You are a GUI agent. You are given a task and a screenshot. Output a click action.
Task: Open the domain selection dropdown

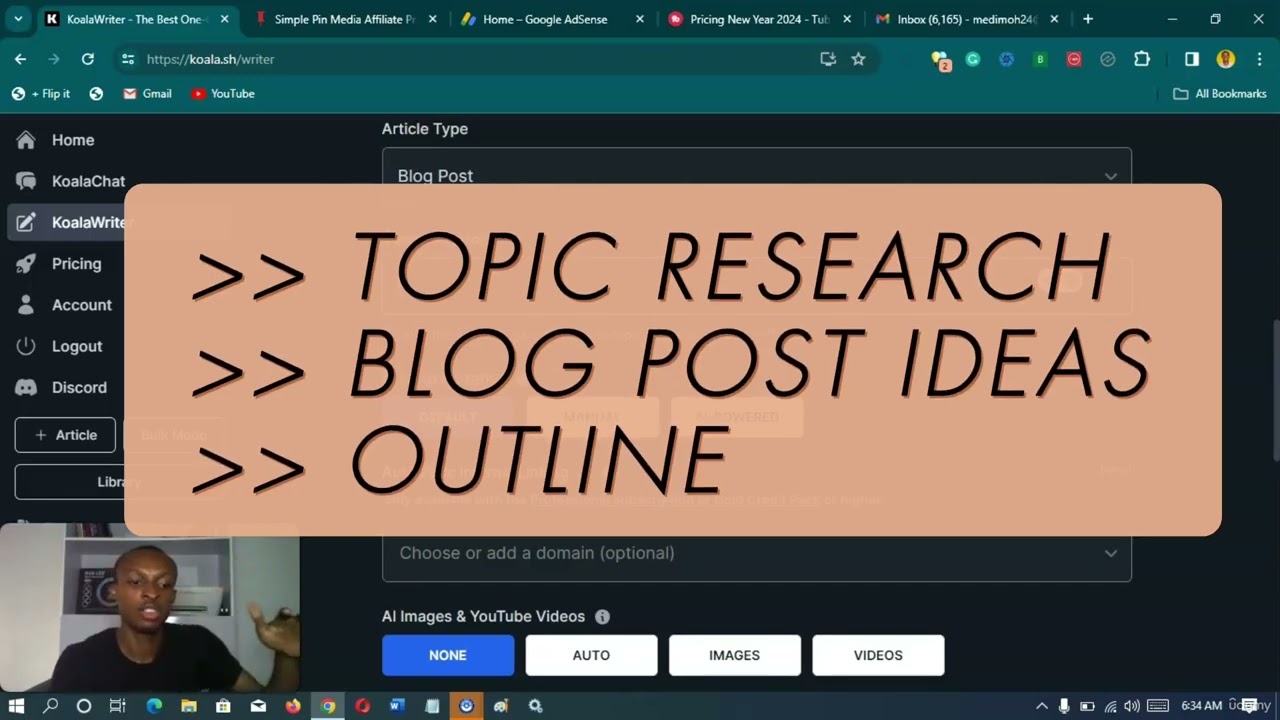(757, 553)
